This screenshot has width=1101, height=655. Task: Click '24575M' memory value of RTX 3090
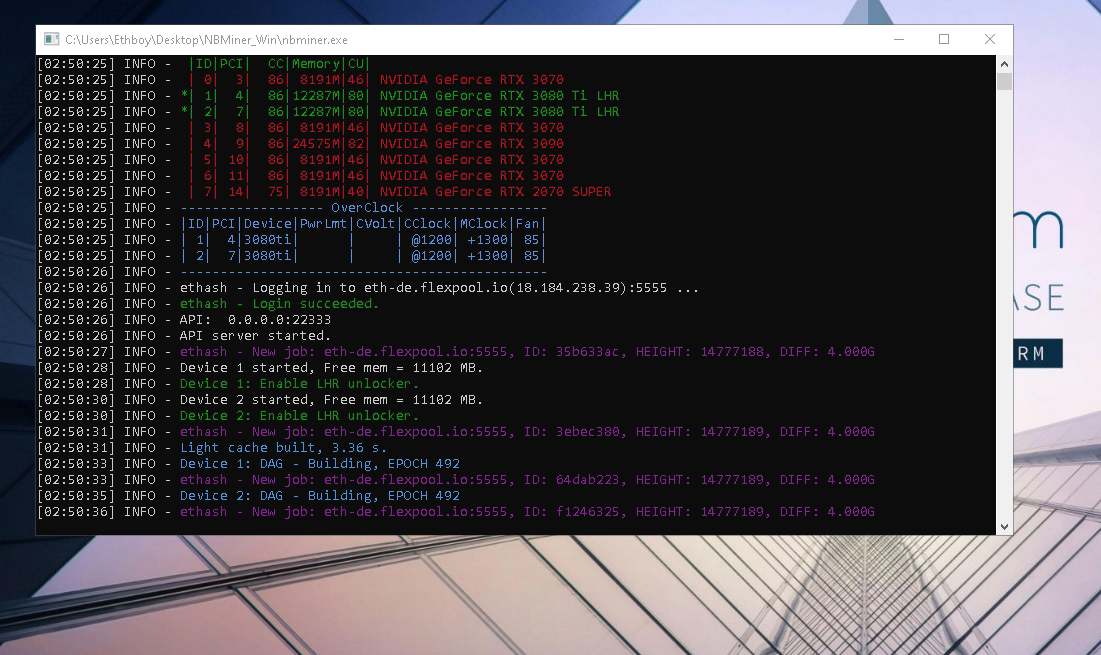pyautogui.click(x=315, y=143)
